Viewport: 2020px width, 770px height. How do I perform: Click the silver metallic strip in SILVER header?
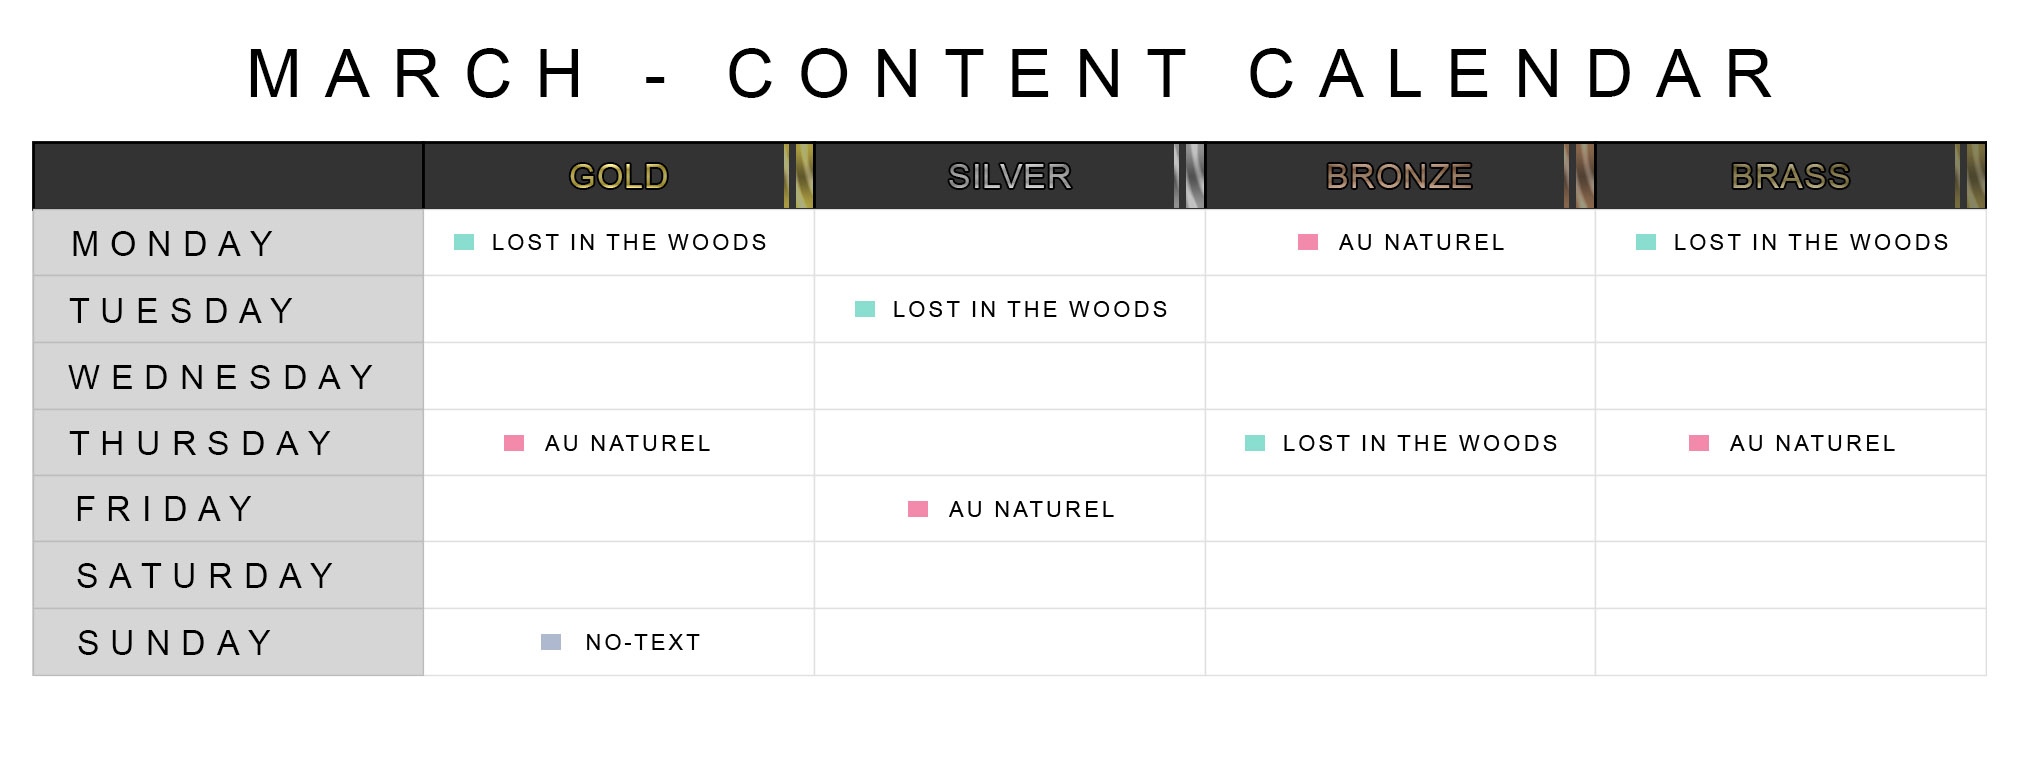(1189, 176)
